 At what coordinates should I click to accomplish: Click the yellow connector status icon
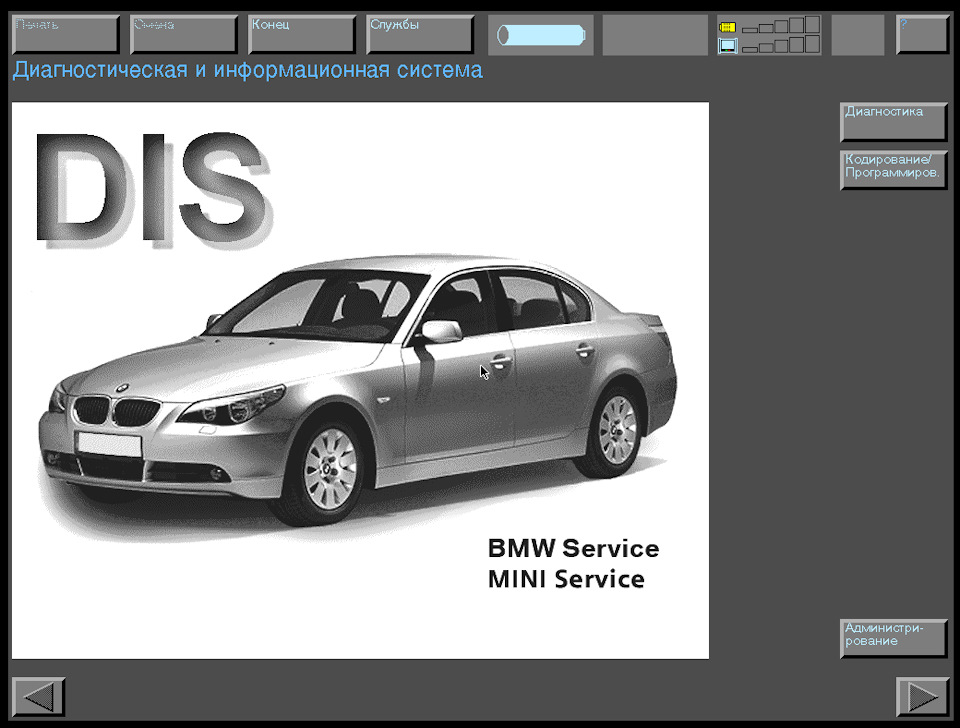click(x=727, y=27)
